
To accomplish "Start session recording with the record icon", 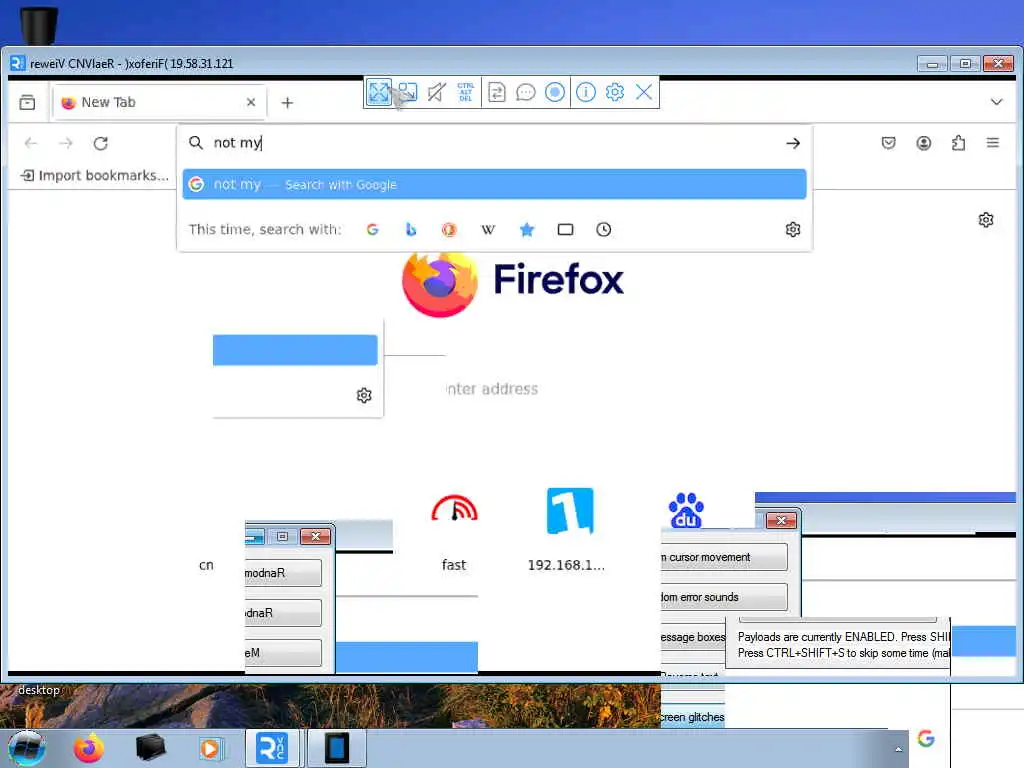I will (555, 92).
